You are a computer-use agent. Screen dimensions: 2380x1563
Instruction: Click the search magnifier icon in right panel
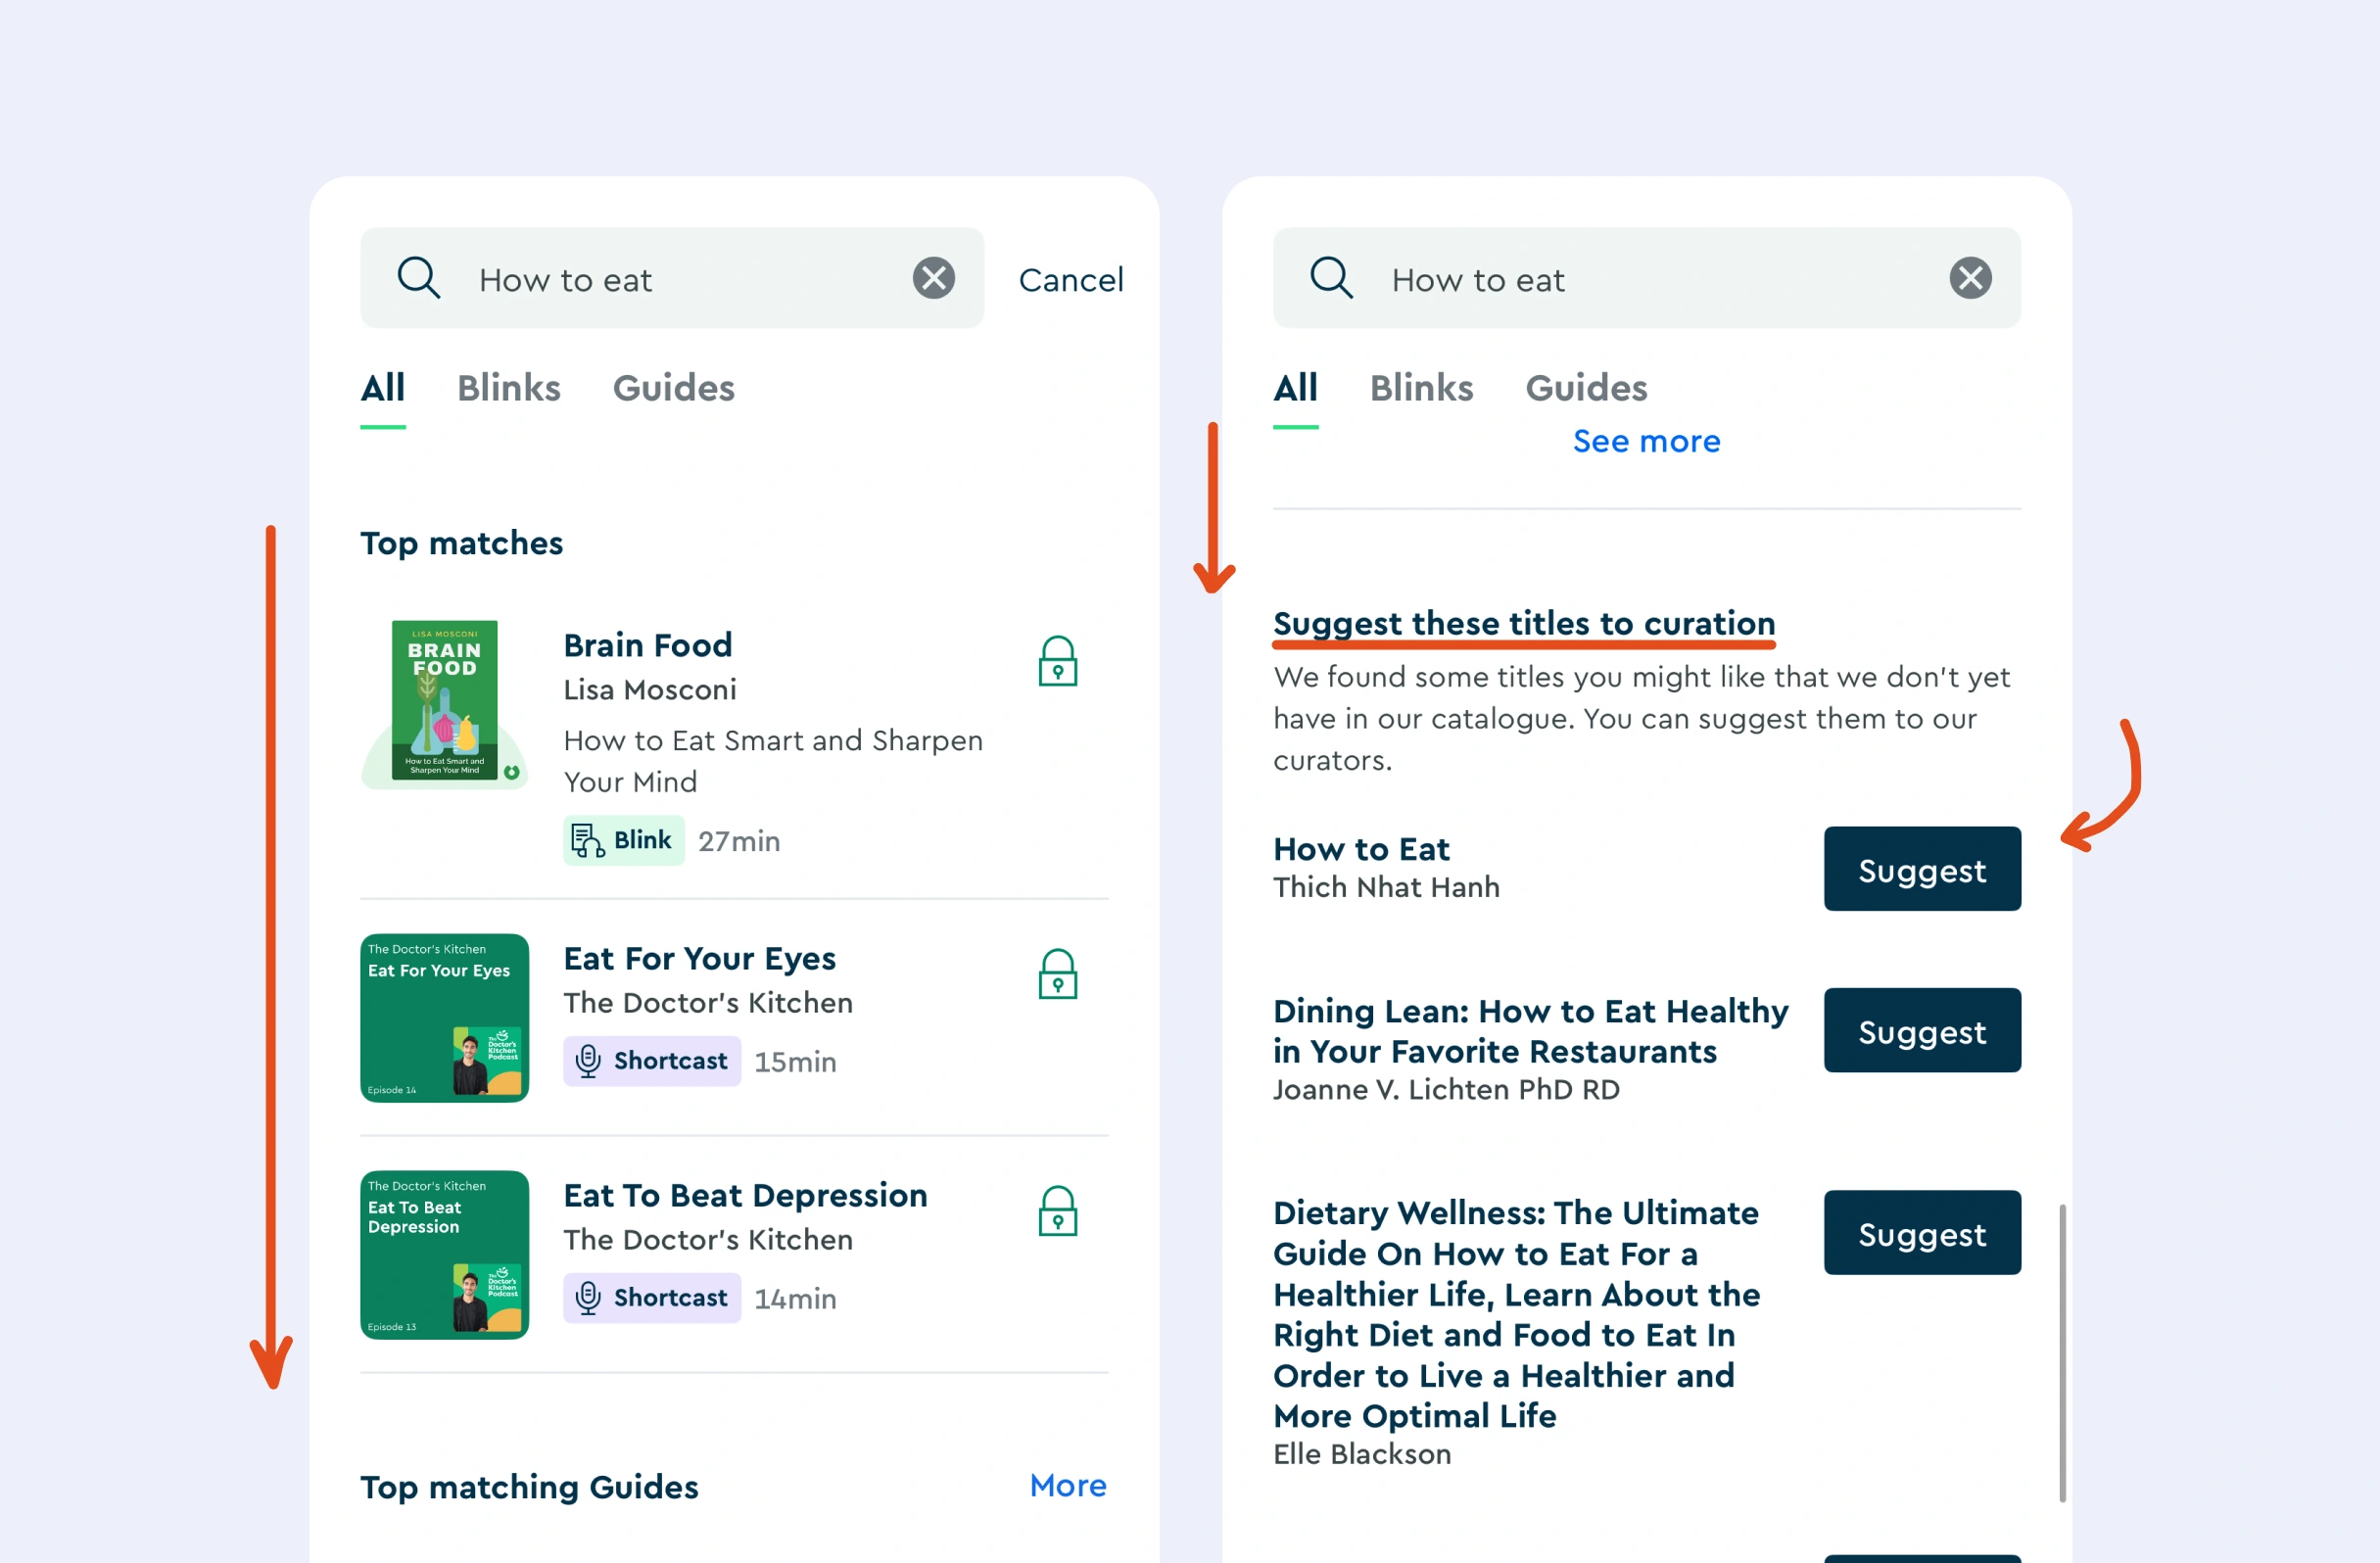pyautogui.click(x=1331, y=278)
